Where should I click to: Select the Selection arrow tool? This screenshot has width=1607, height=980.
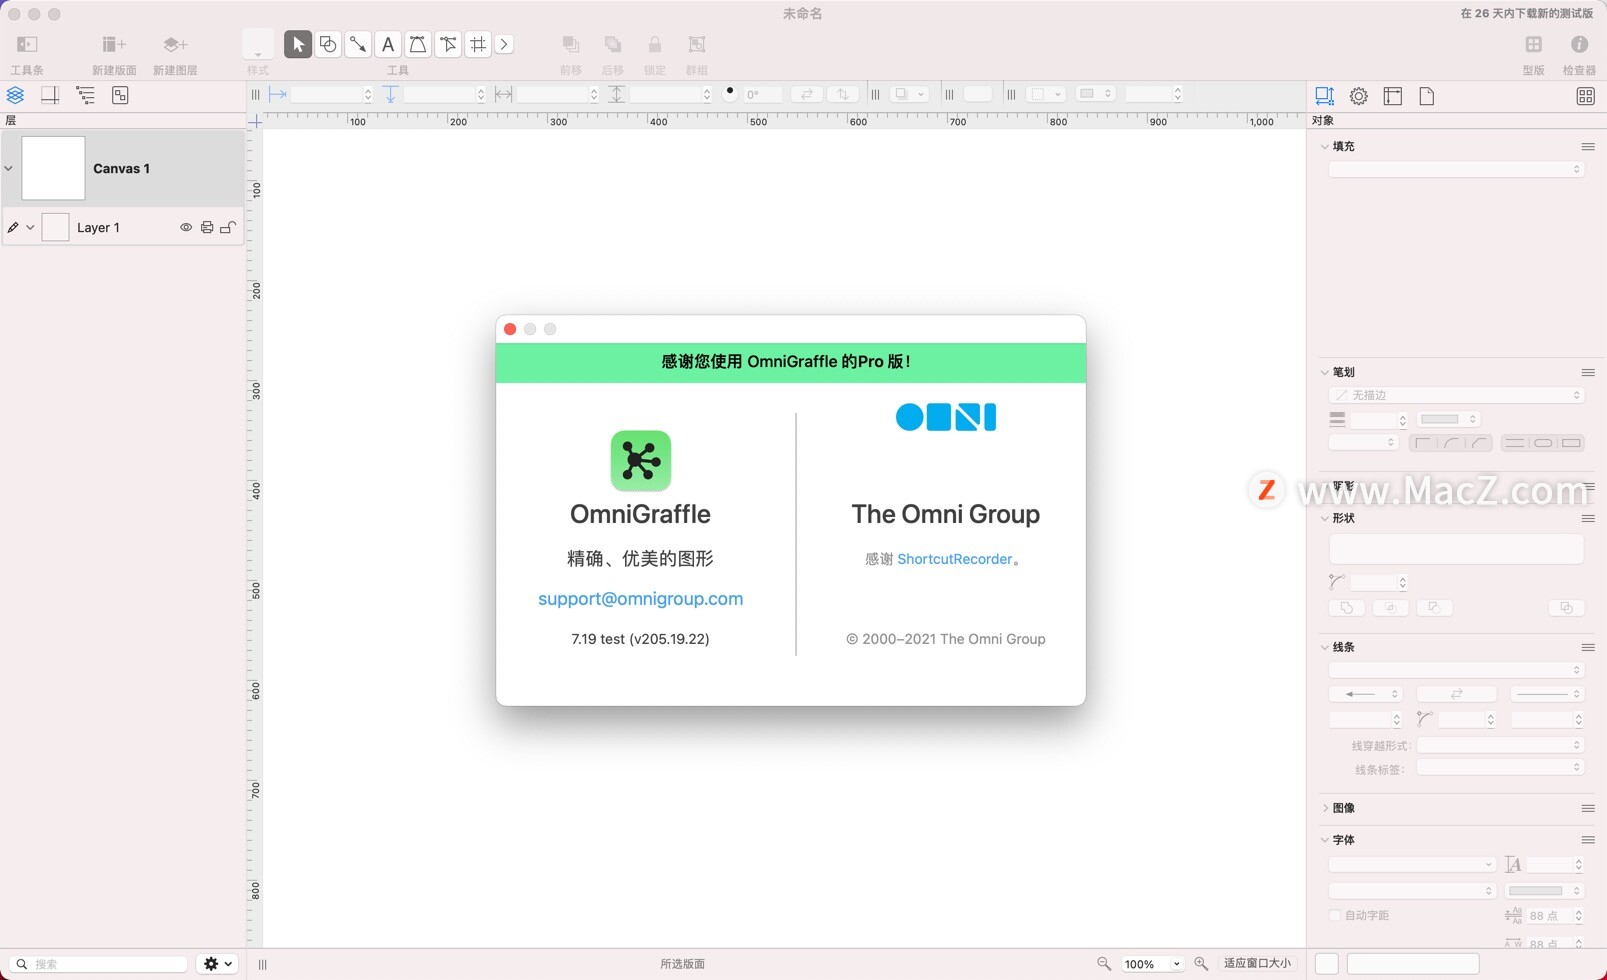coord(298,44)
